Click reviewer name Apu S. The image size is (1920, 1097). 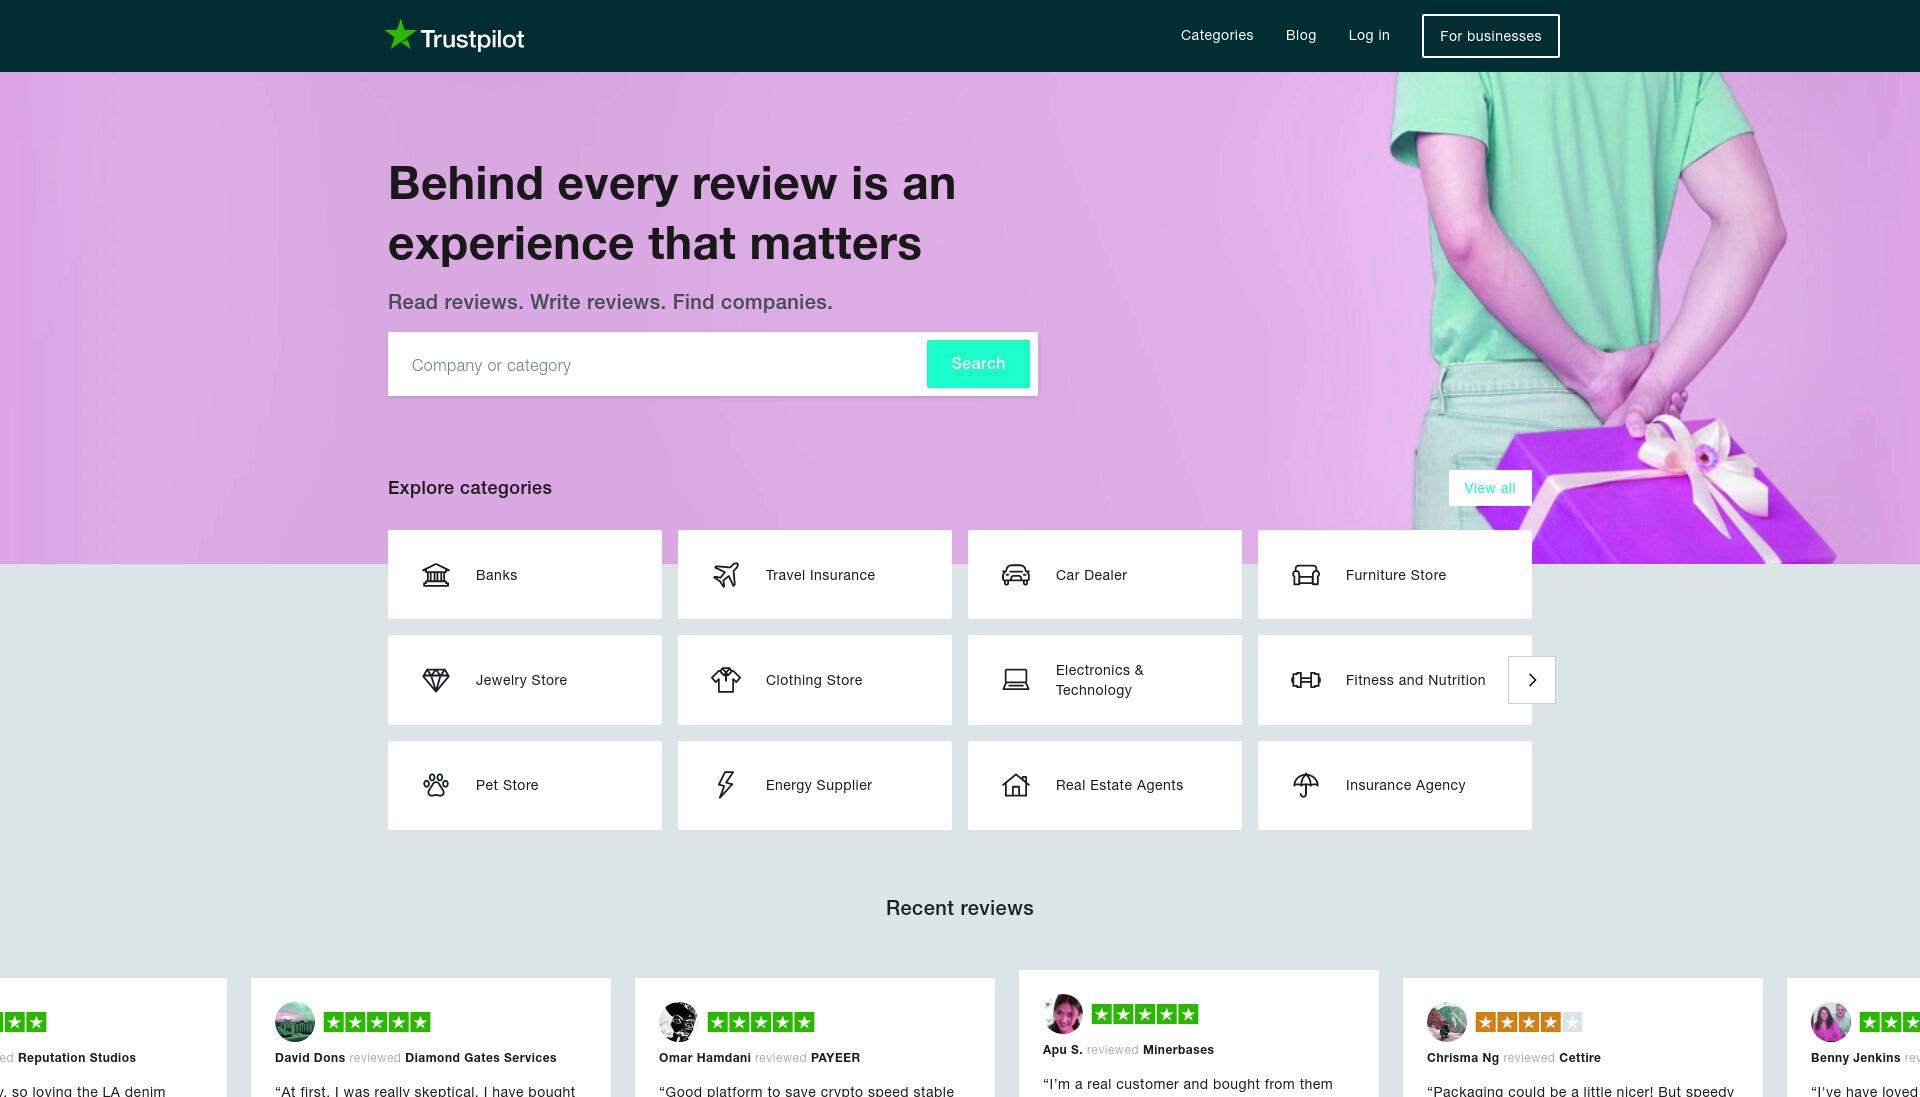coord(1062,1050)
